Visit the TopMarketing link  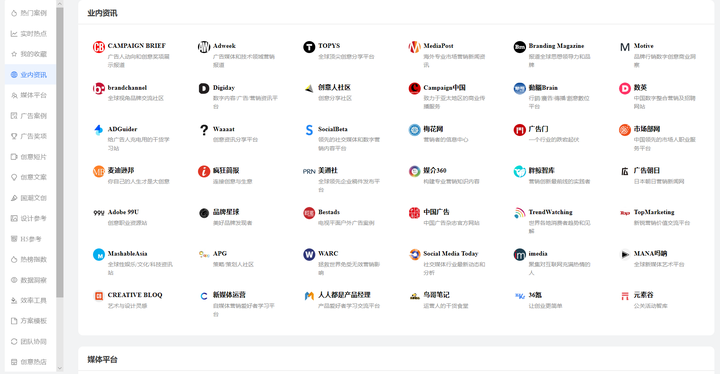[x=654, y=212]
